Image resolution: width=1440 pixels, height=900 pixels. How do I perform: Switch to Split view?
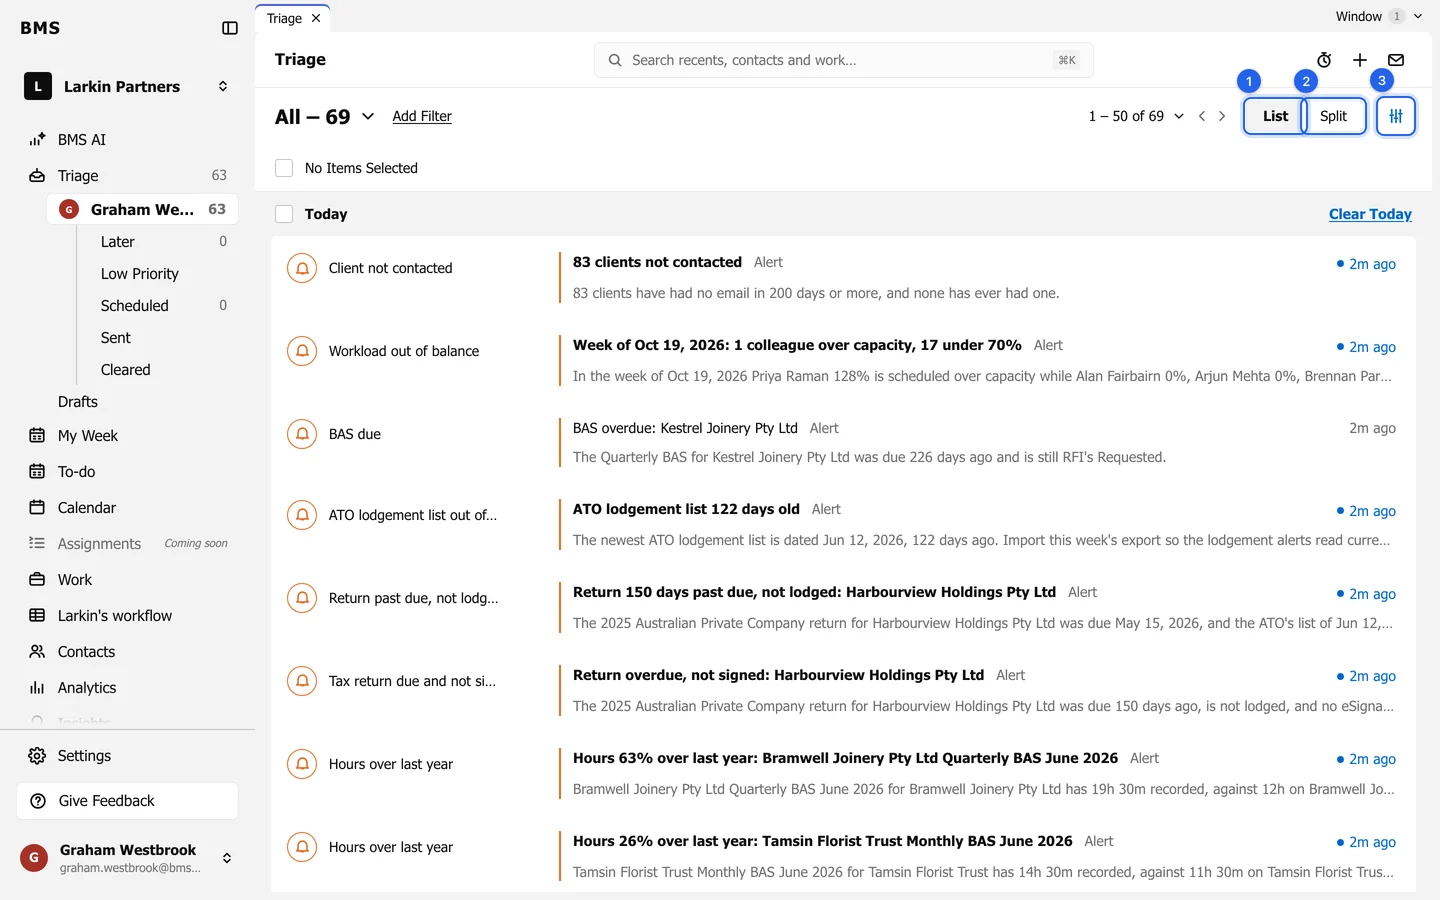coord(1334,116)
